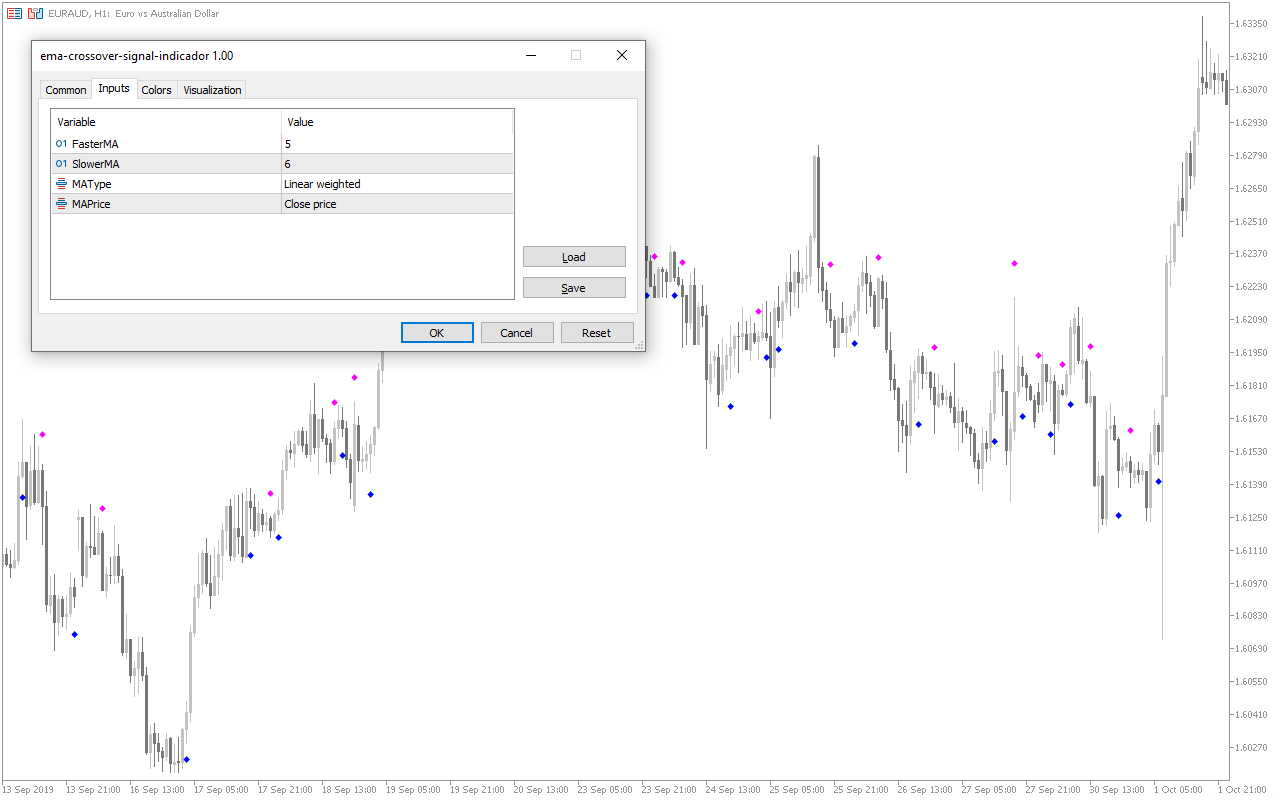Open the Colors tab
This screenshot has height=800, width=1280.
point(156,90)
